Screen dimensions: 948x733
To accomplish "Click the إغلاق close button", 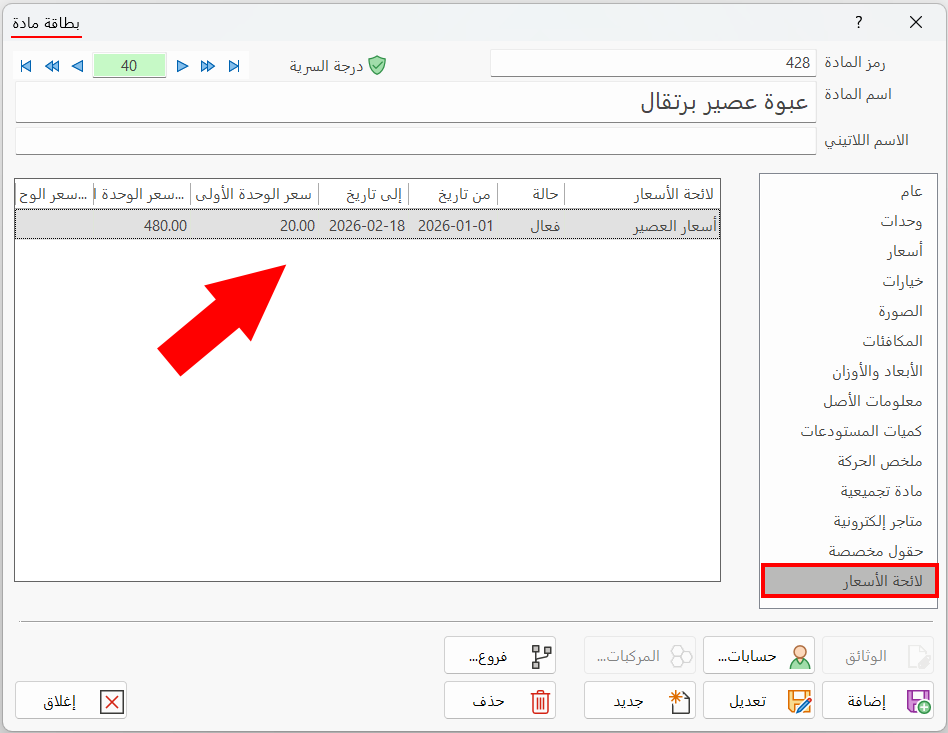I will pos(71,701).
